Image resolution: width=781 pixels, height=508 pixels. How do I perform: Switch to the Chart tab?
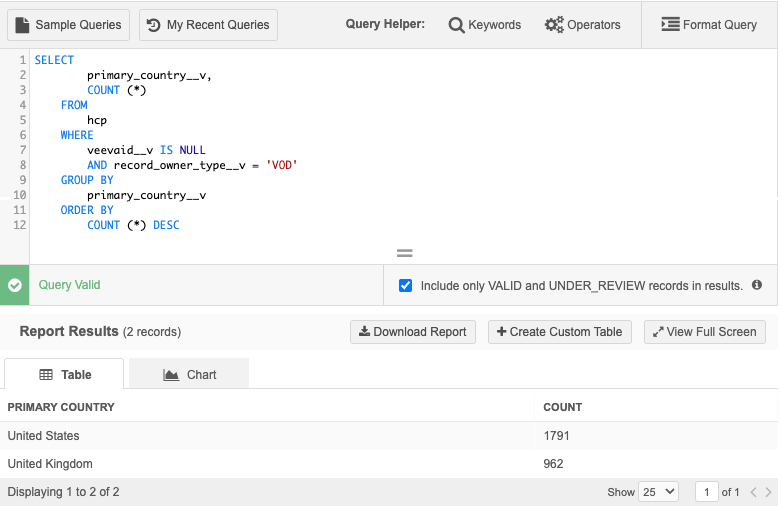tap(189, 374)
